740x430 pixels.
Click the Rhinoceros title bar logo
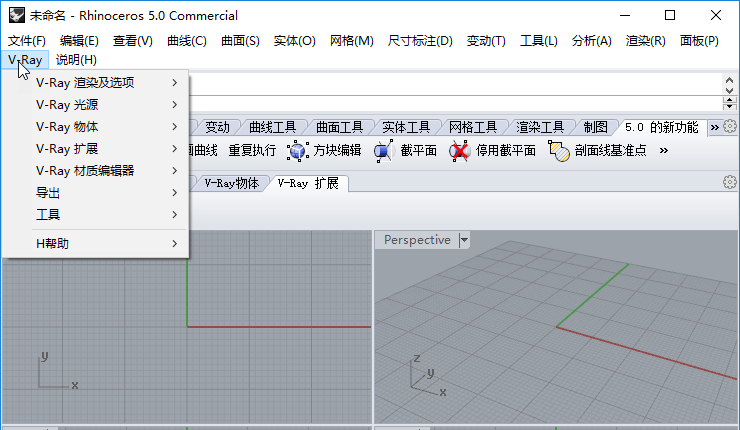17,15
